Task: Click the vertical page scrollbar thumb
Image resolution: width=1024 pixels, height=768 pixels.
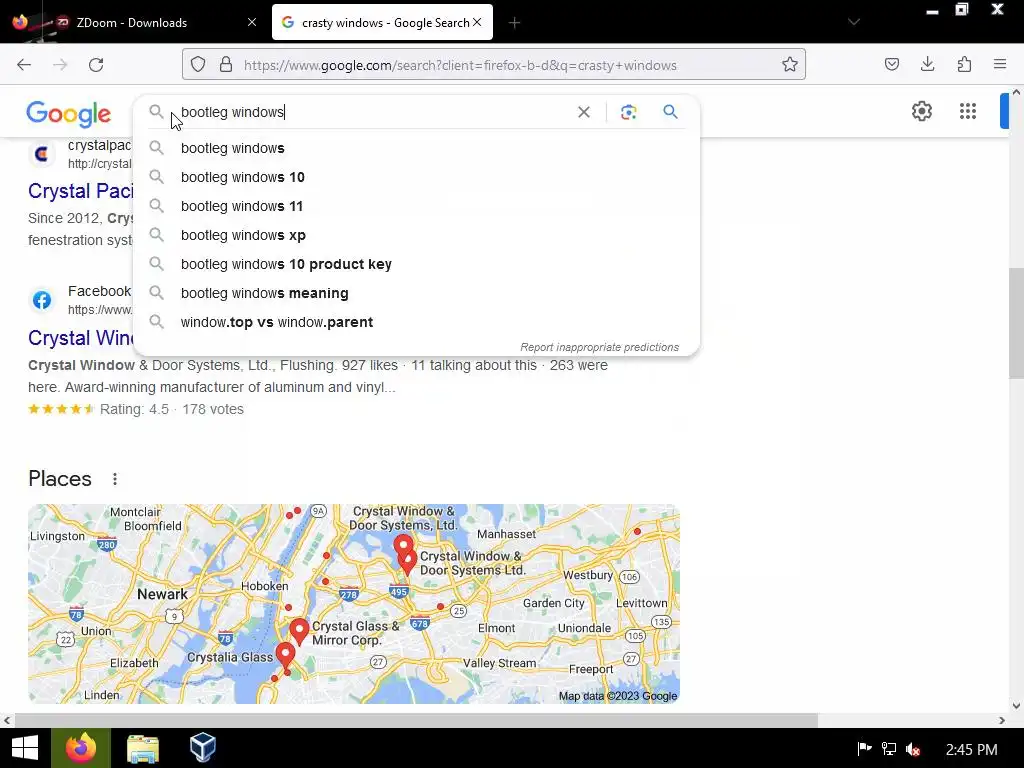Action: 1016,323
